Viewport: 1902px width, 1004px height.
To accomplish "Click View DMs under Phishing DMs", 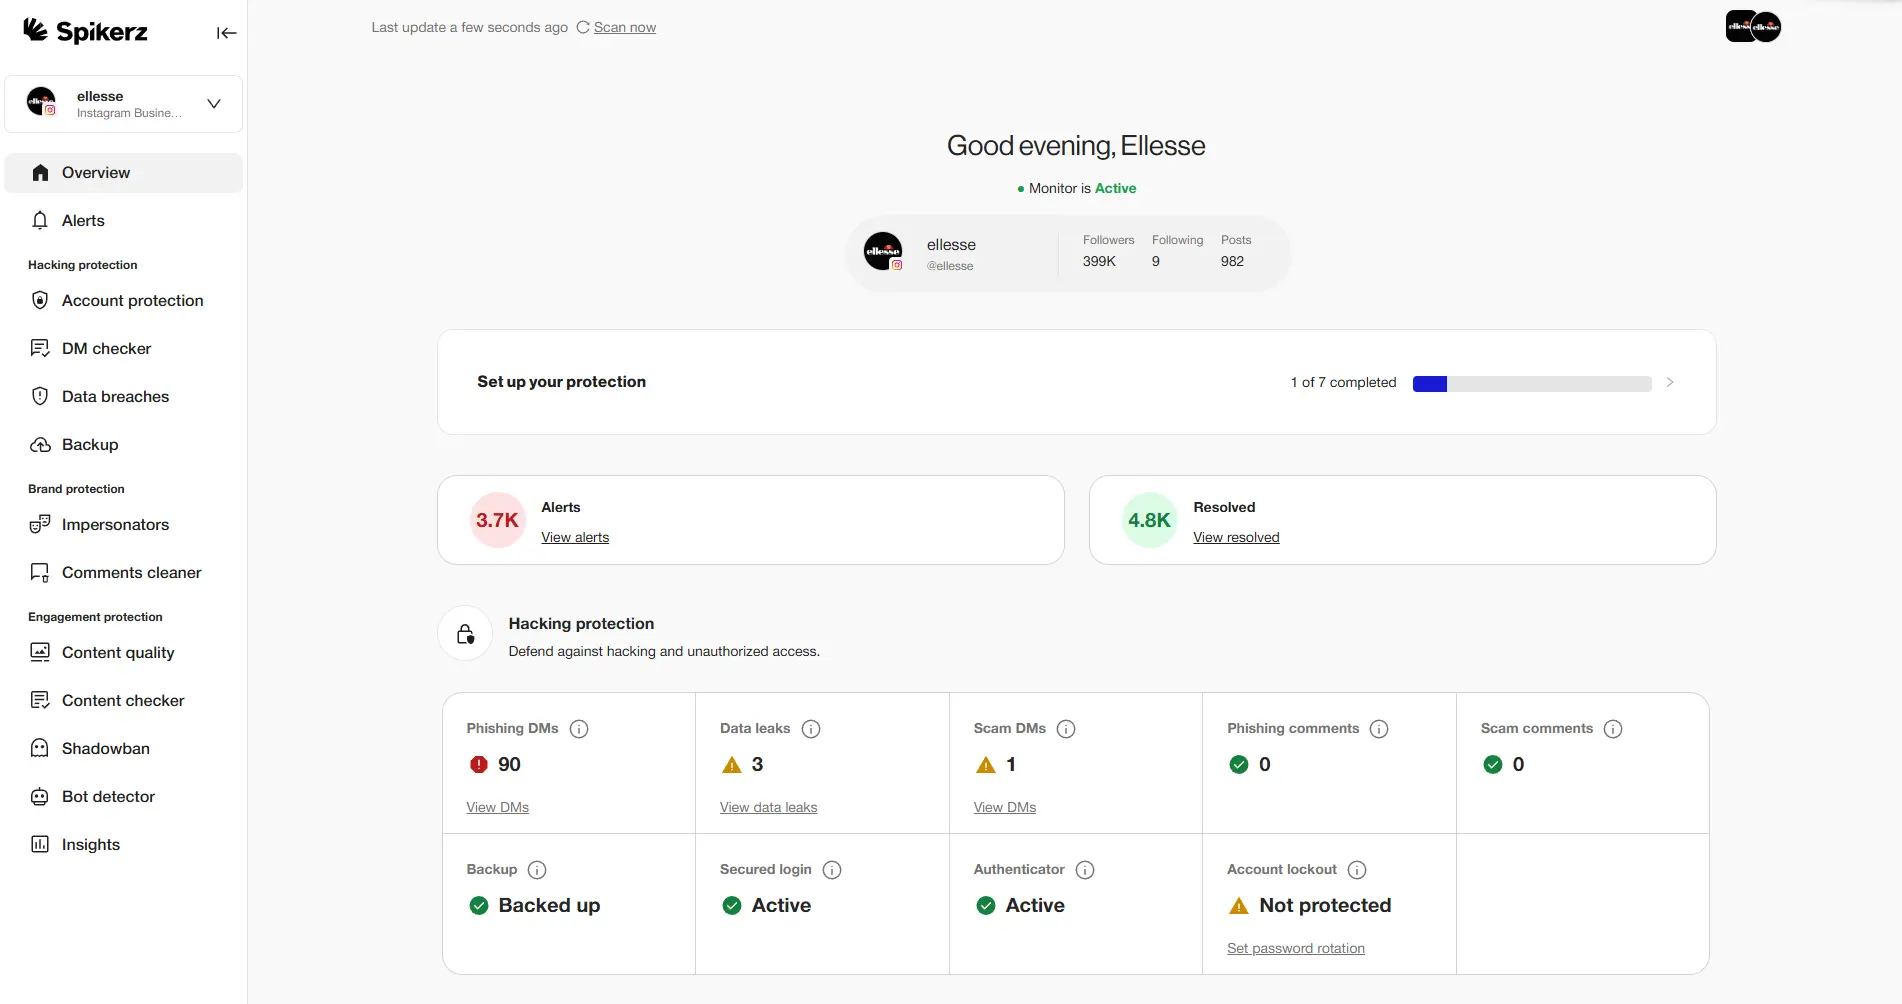I will click(x=497, y=808).
